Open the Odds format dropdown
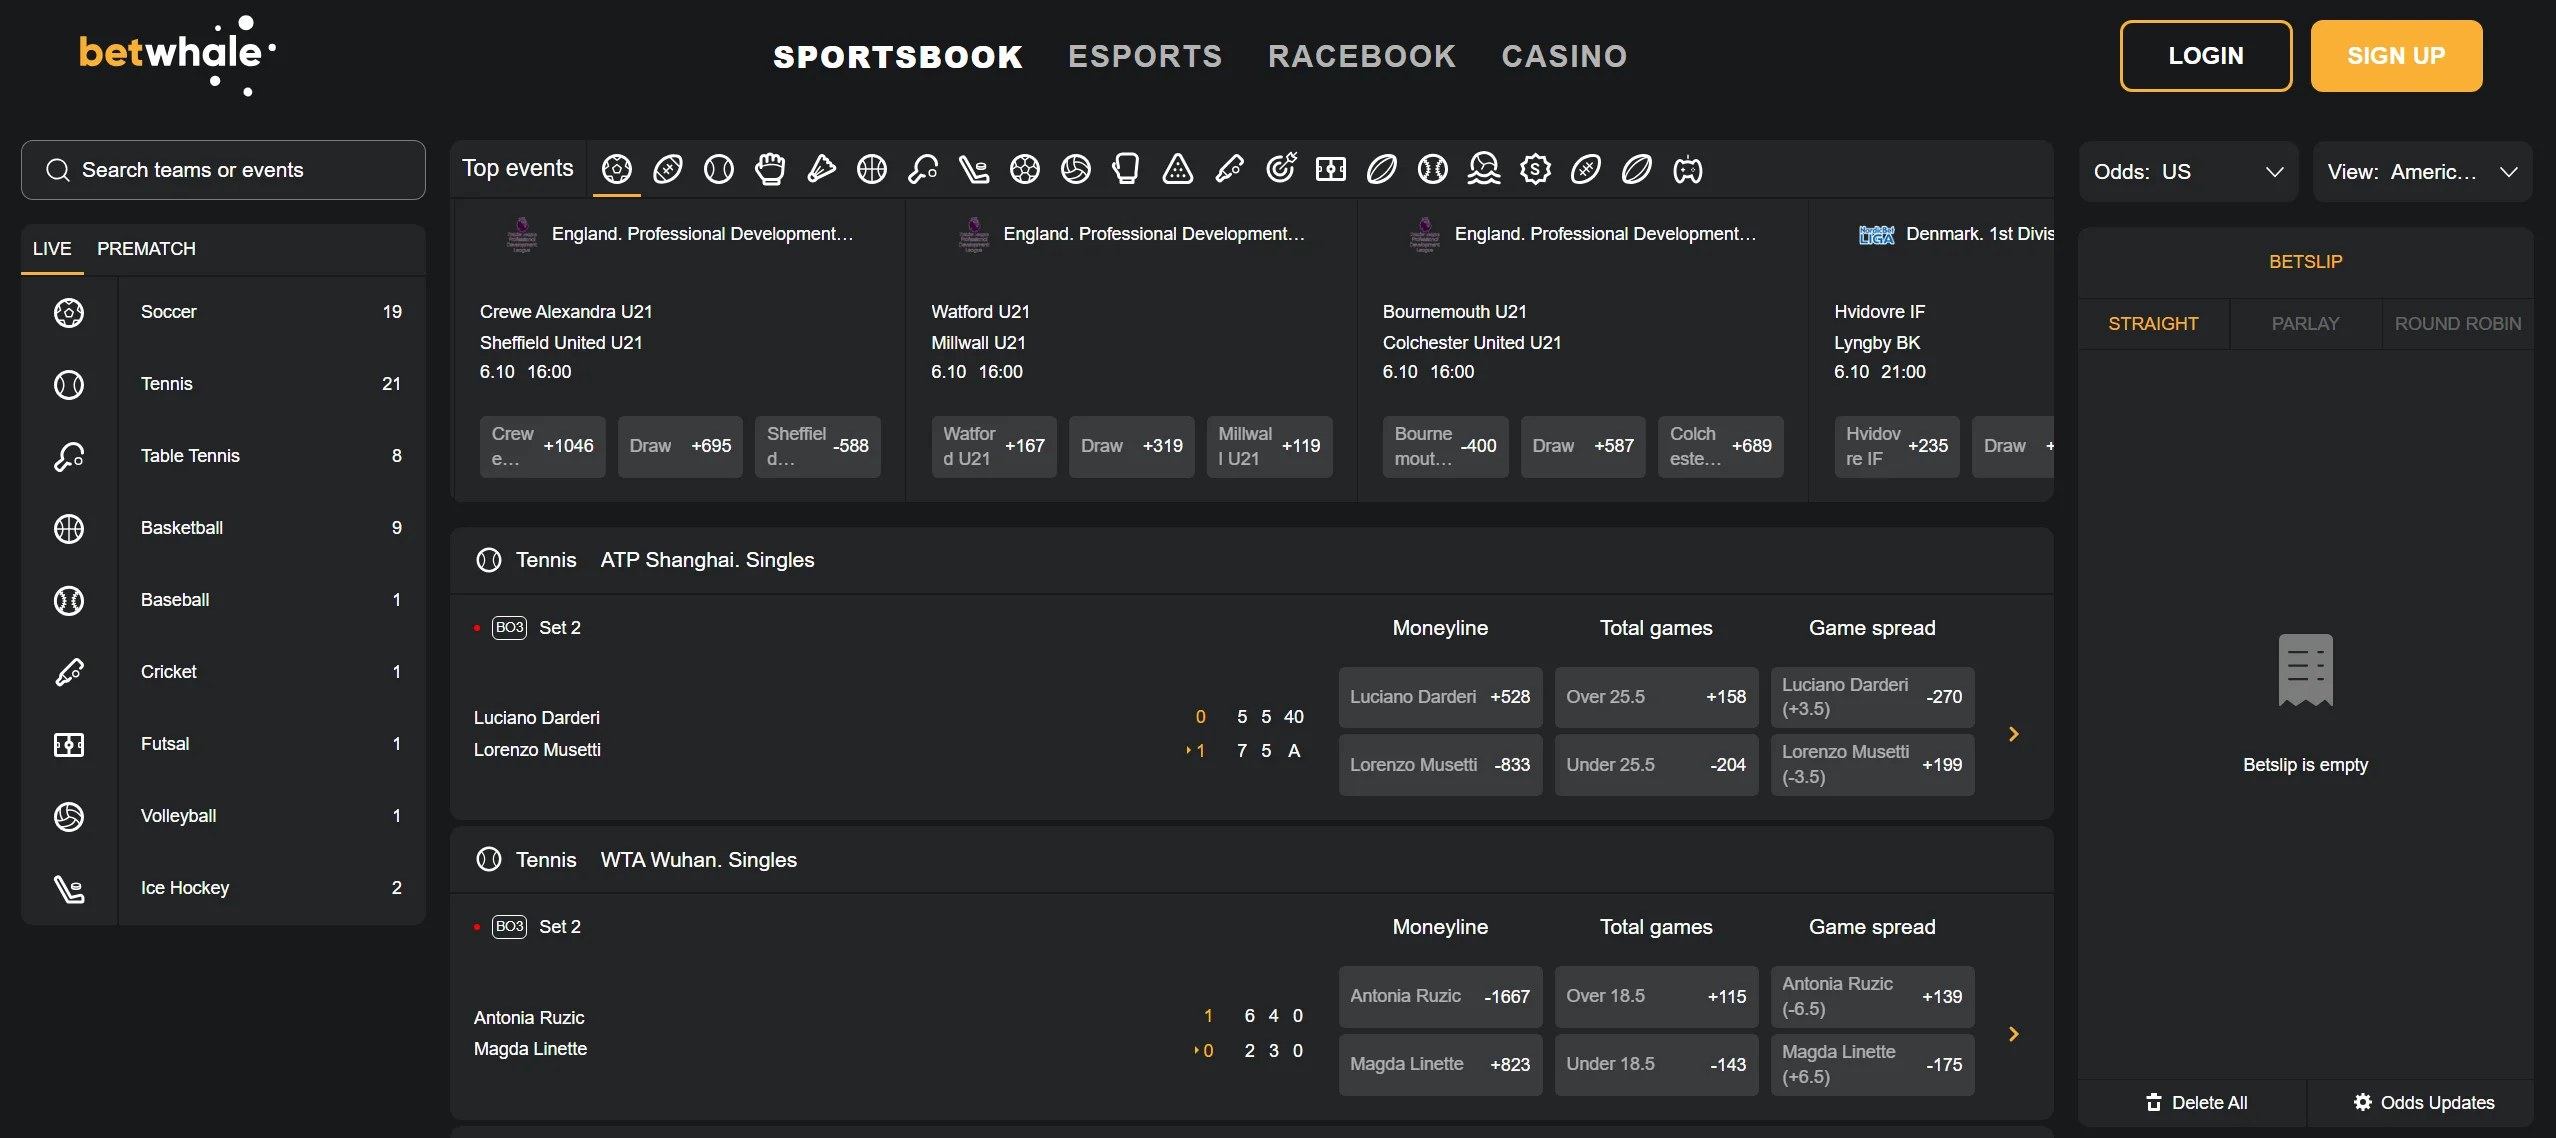The image size is (2556, 1138). click(2188, 172)
